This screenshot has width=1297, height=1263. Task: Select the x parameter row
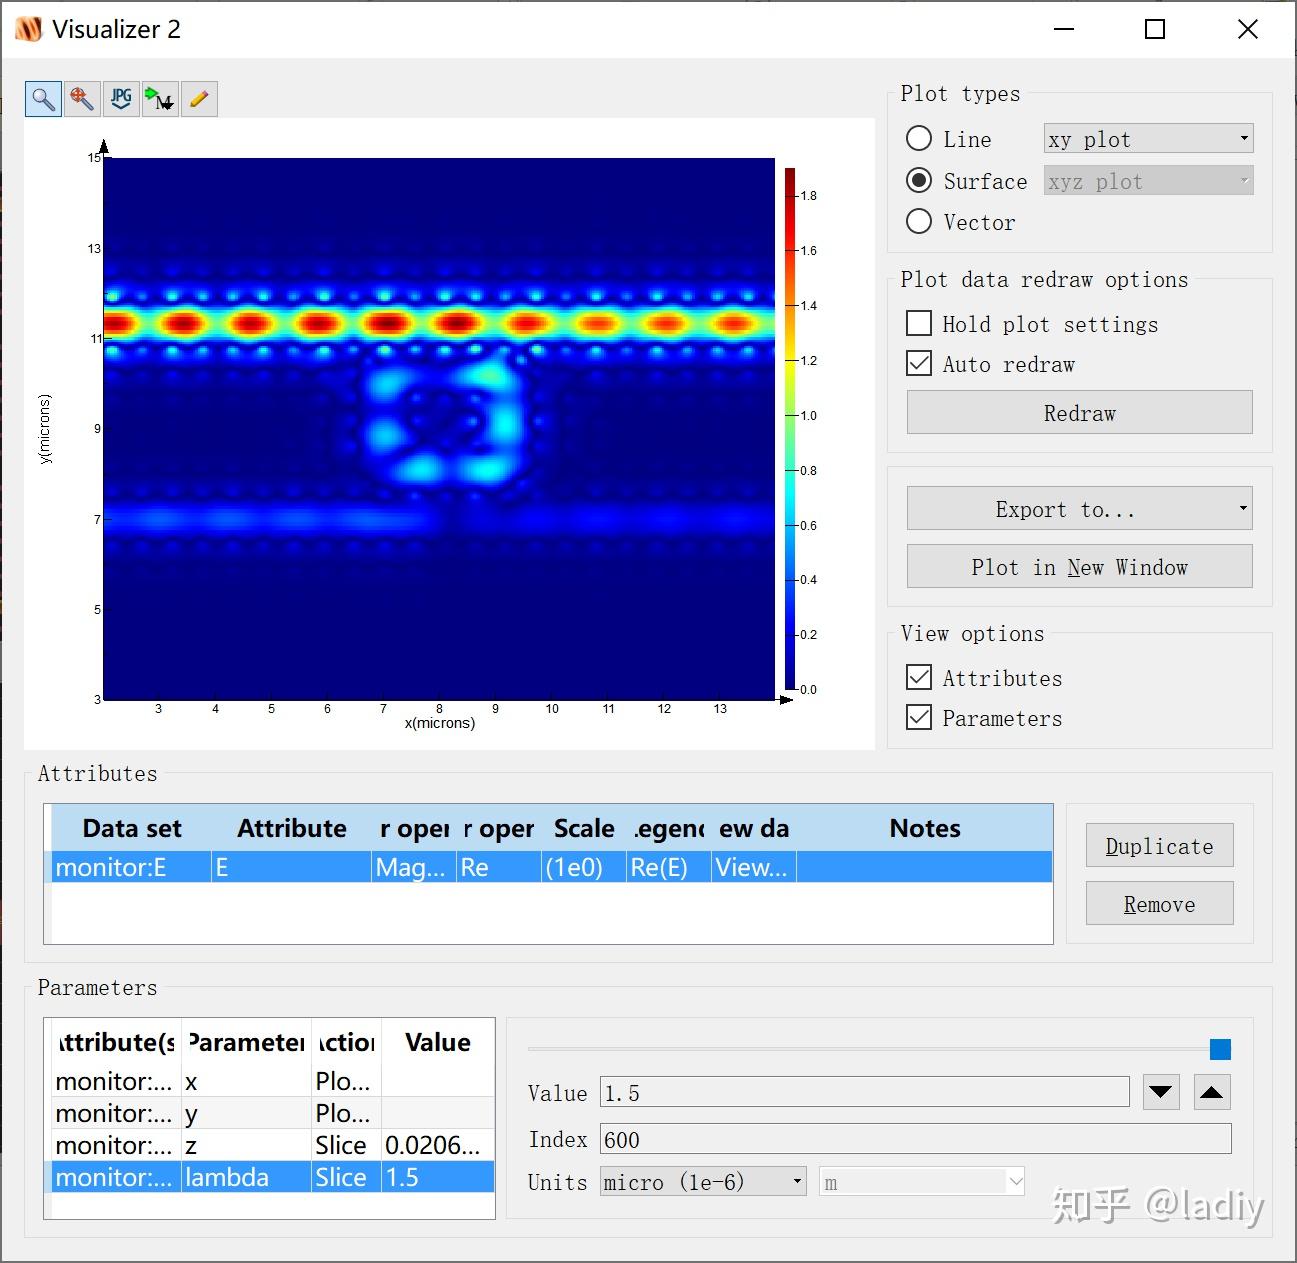click(x=273, y=1081)
